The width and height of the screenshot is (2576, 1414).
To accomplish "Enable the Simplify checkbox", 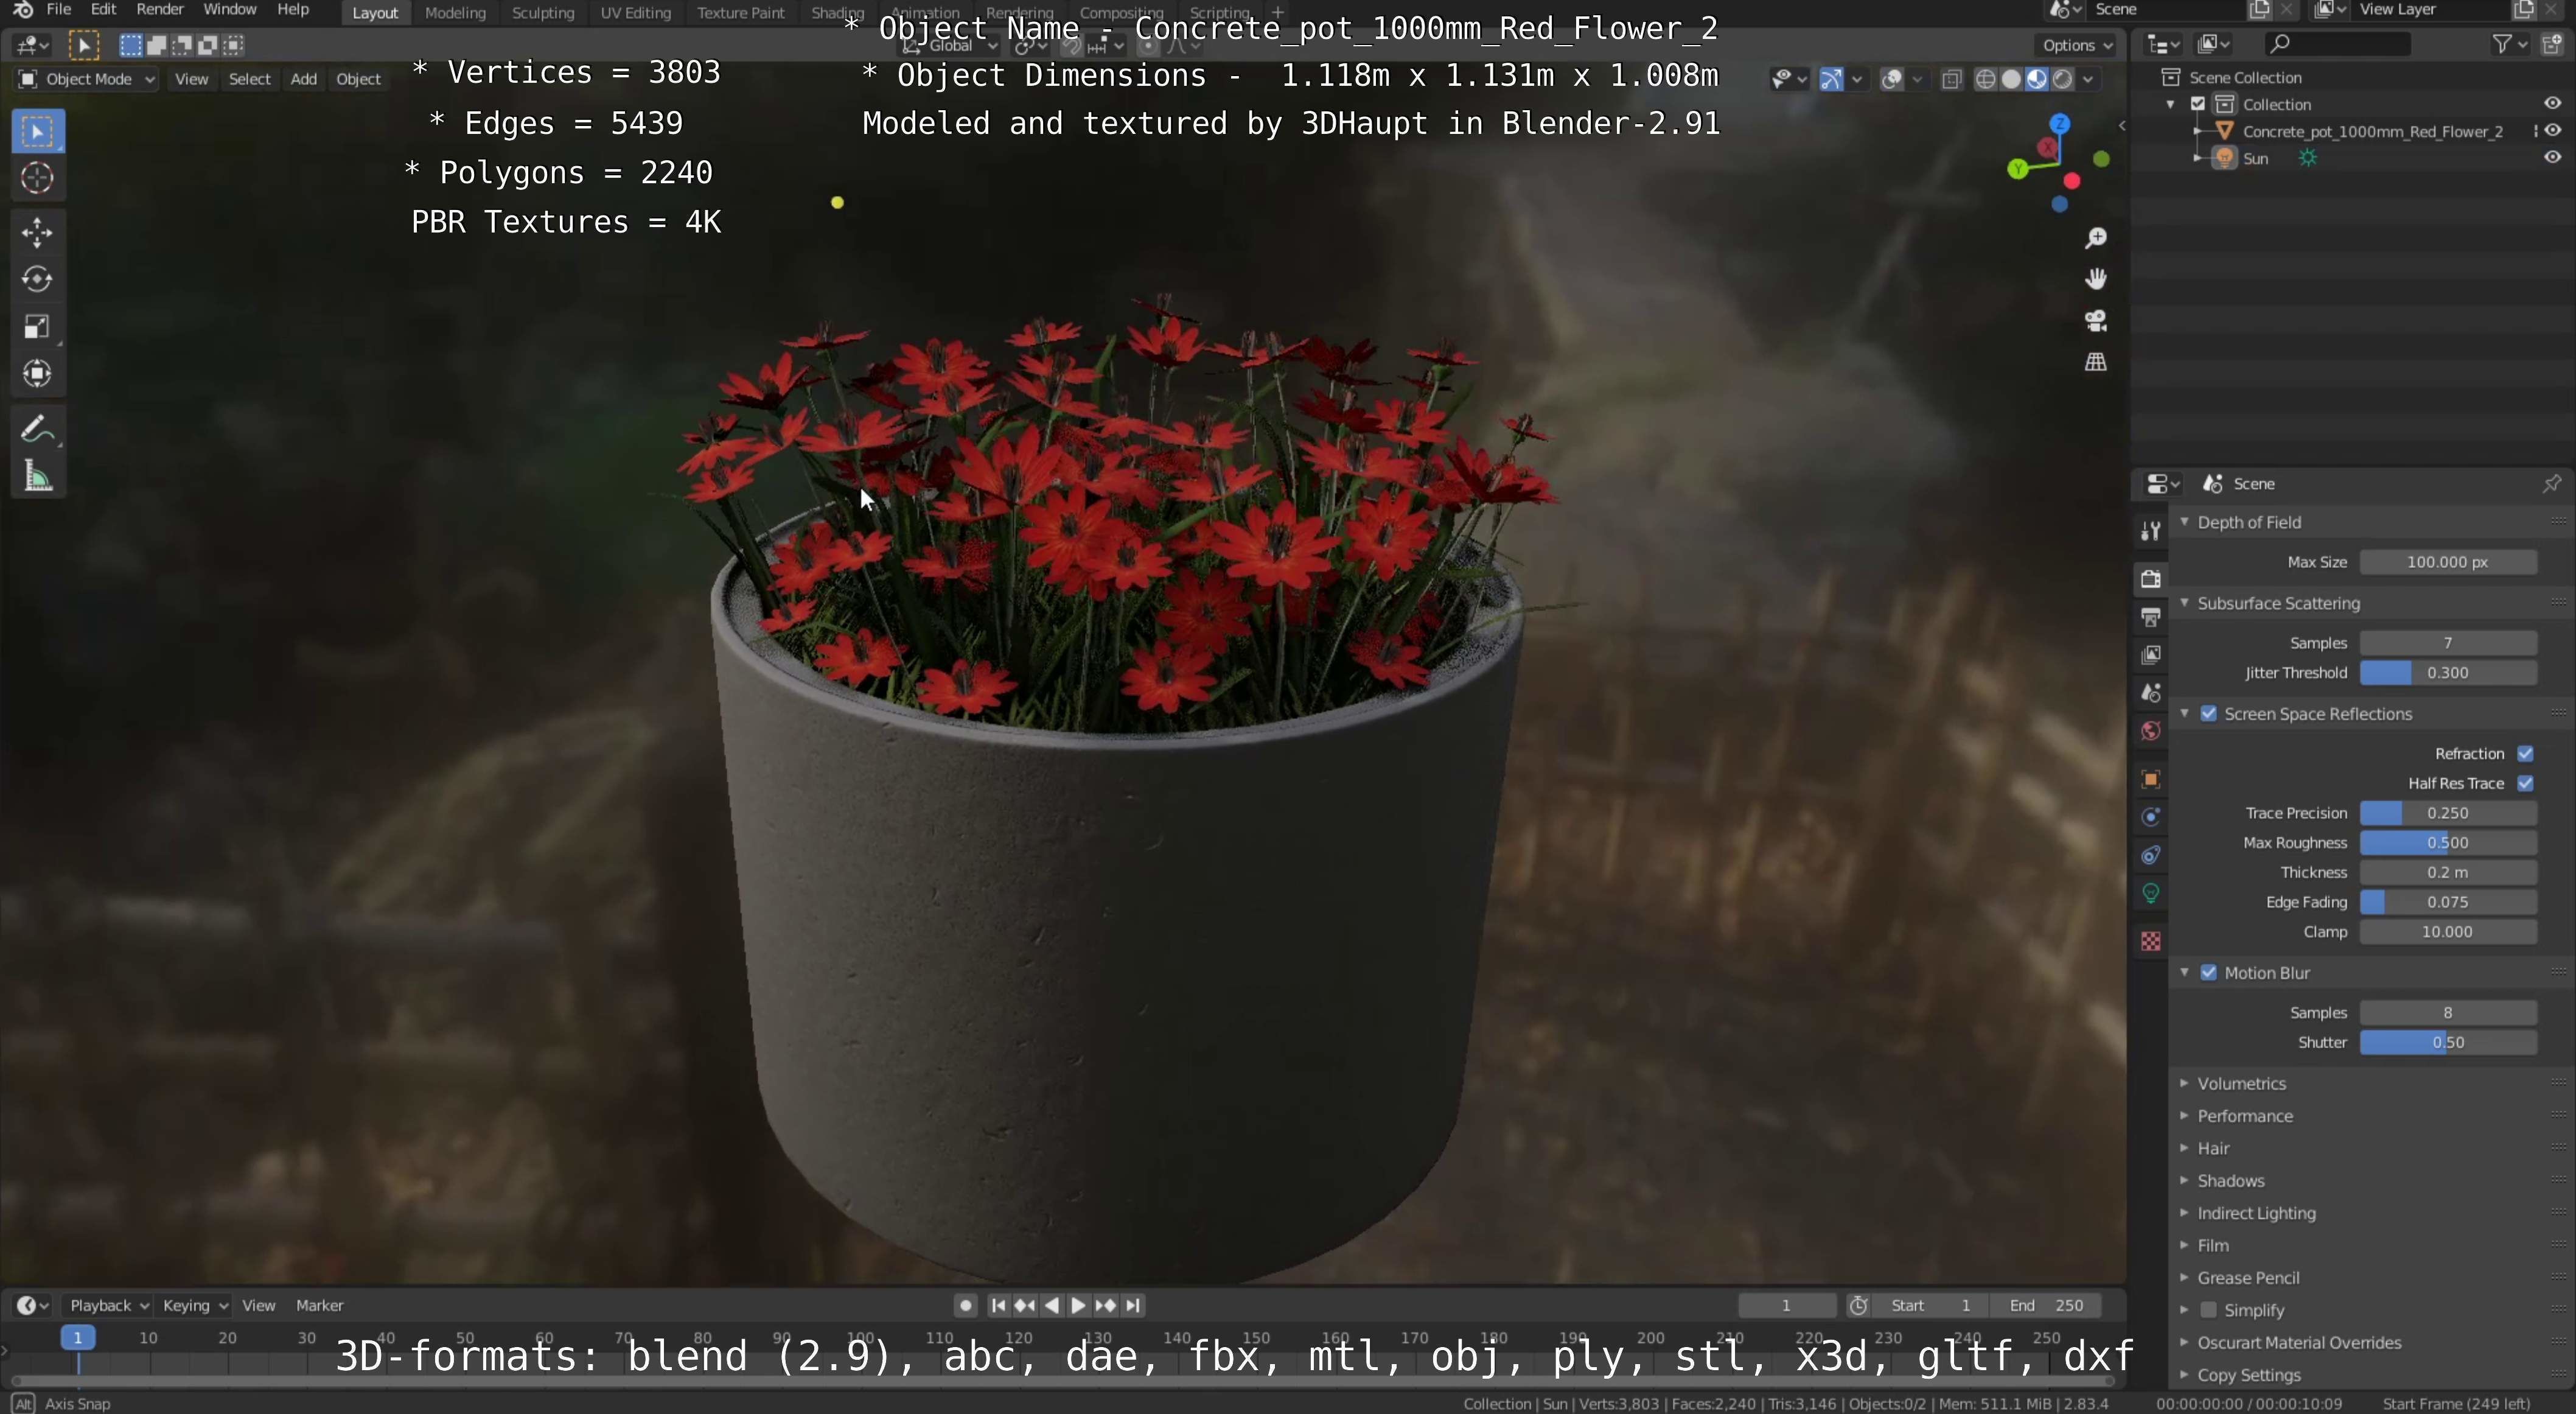I will click(x=2209, y=1310).
